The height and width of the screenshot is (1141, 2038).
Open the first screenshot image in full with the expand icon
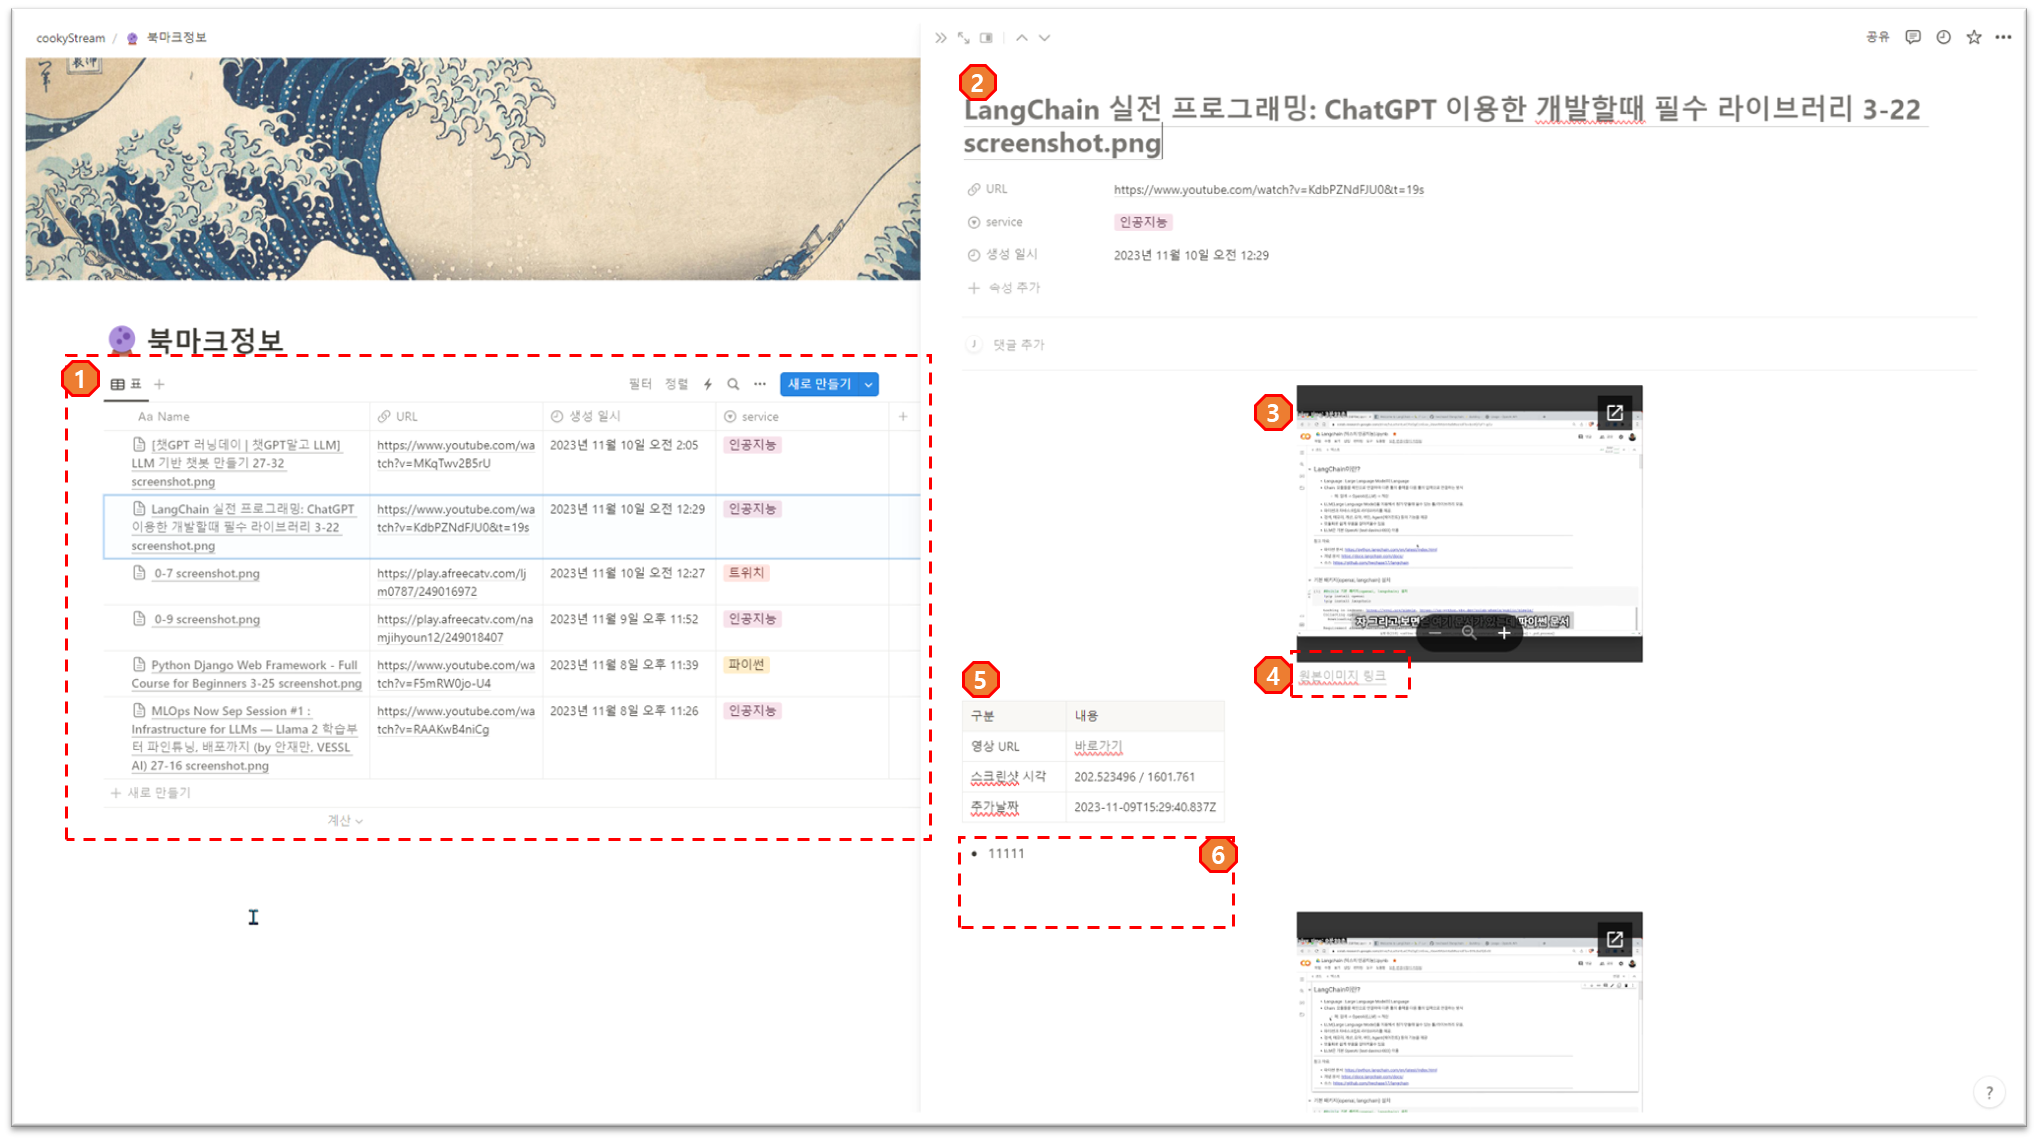tap(1614, 413)
